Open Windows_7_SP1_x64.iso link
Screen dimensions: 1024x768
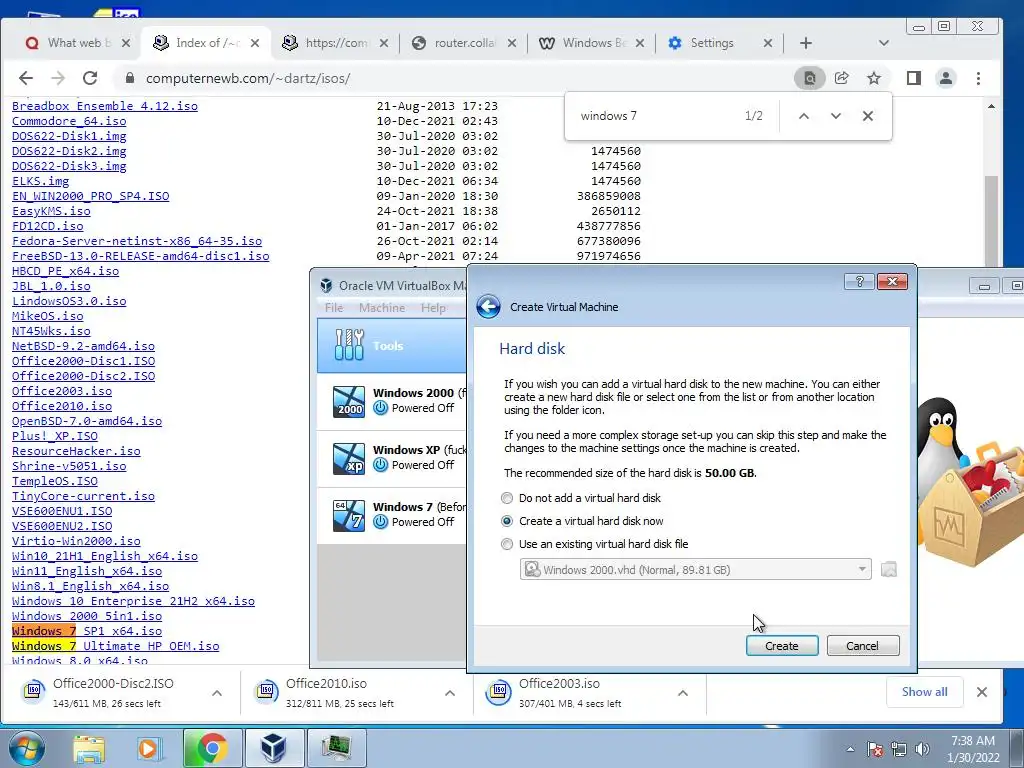[87, 631]
